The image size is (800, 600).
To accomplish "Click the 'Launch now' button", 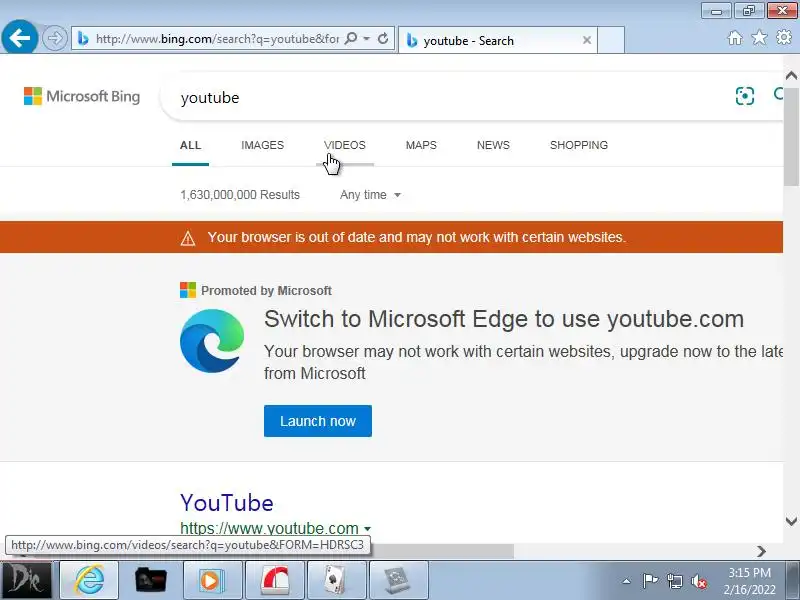I will pos(317,421).
